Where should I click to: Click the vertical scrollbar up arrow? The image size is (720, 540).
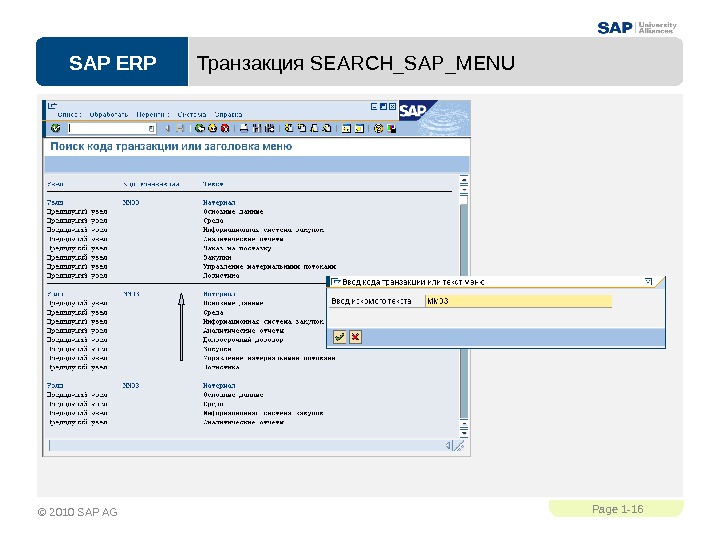pyautogui.click(x=464, y=178)
